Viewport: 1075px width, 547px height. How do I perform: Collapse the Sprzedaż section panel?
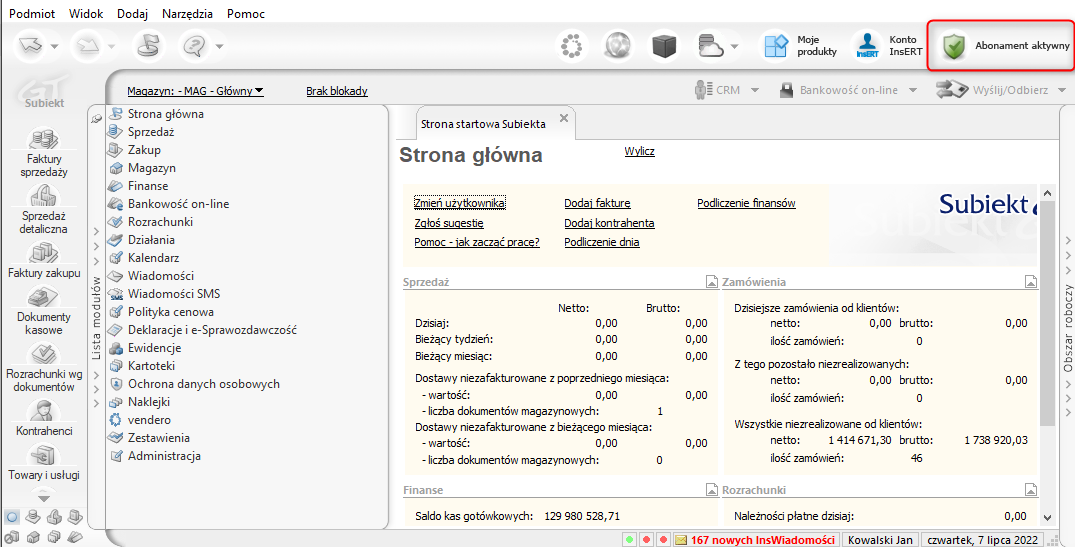711,282
